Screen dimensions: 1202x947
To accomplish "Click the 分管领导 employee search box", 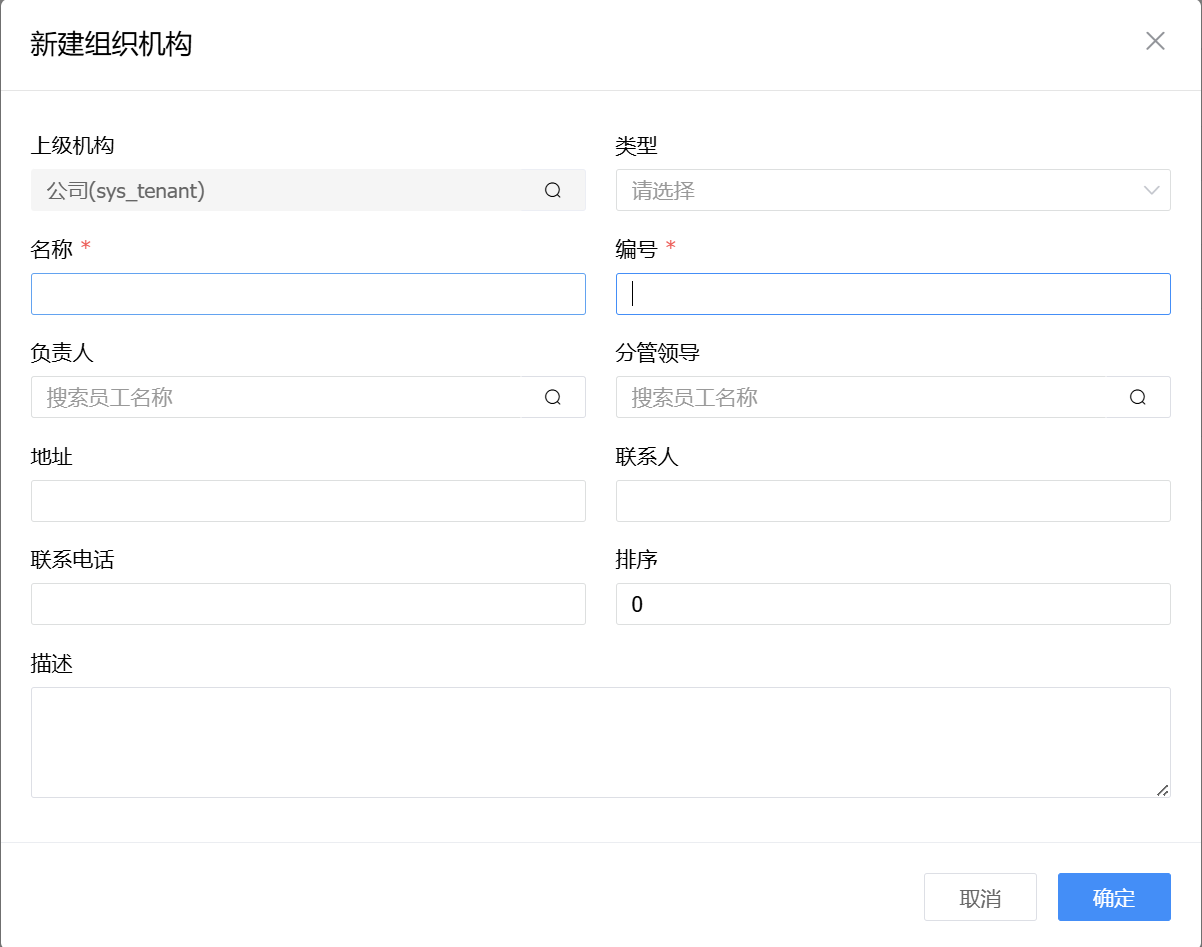I will pos(870,397).
